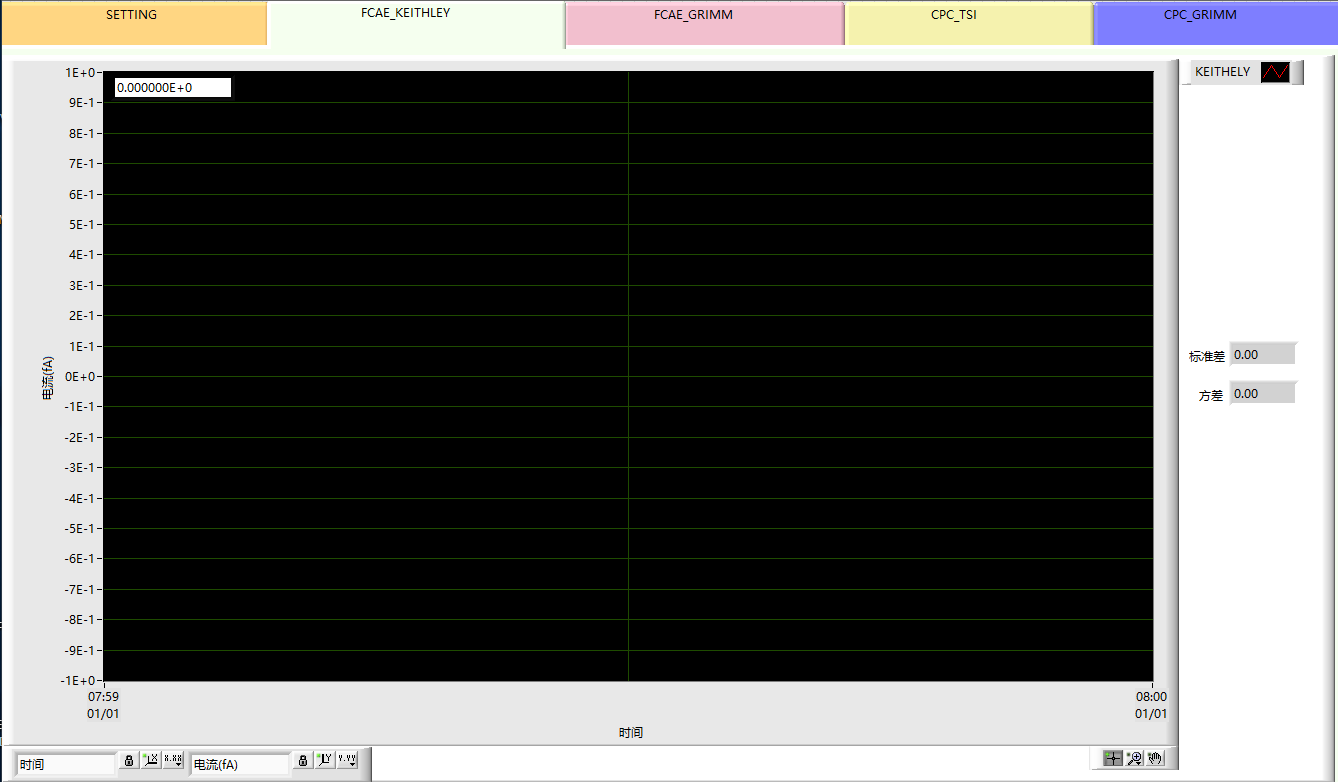The height and width of the screenshot is (782, 1338).
Task: Select the crosshair cursor tool
Action: (1113, 758)
